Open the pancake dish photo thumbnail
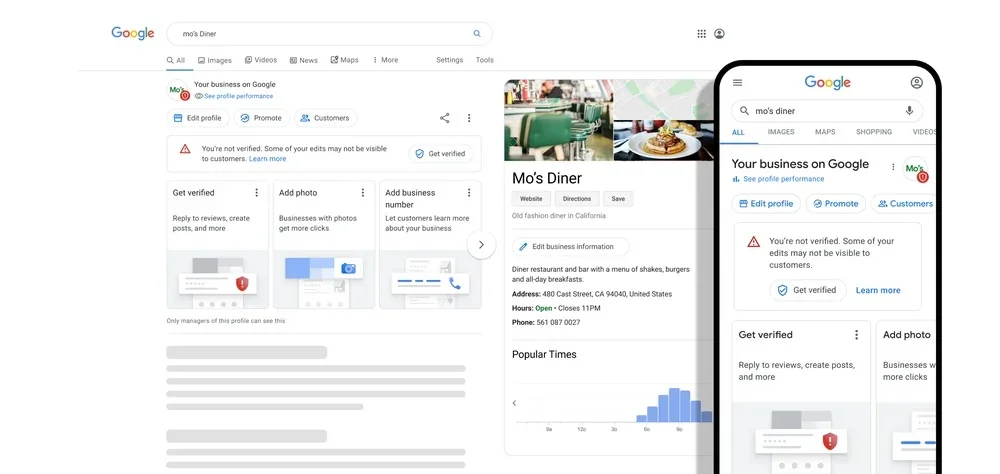Image resolution: width=1000 pixels, height=474 pixels. pos(663,141)
